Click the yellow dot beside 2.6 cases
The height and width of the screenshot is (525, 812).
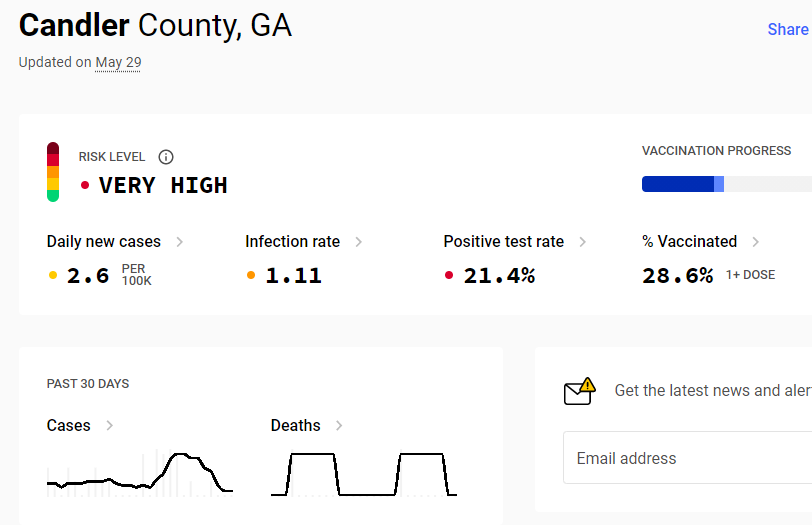pyautogui.click(x=53, y=275)
